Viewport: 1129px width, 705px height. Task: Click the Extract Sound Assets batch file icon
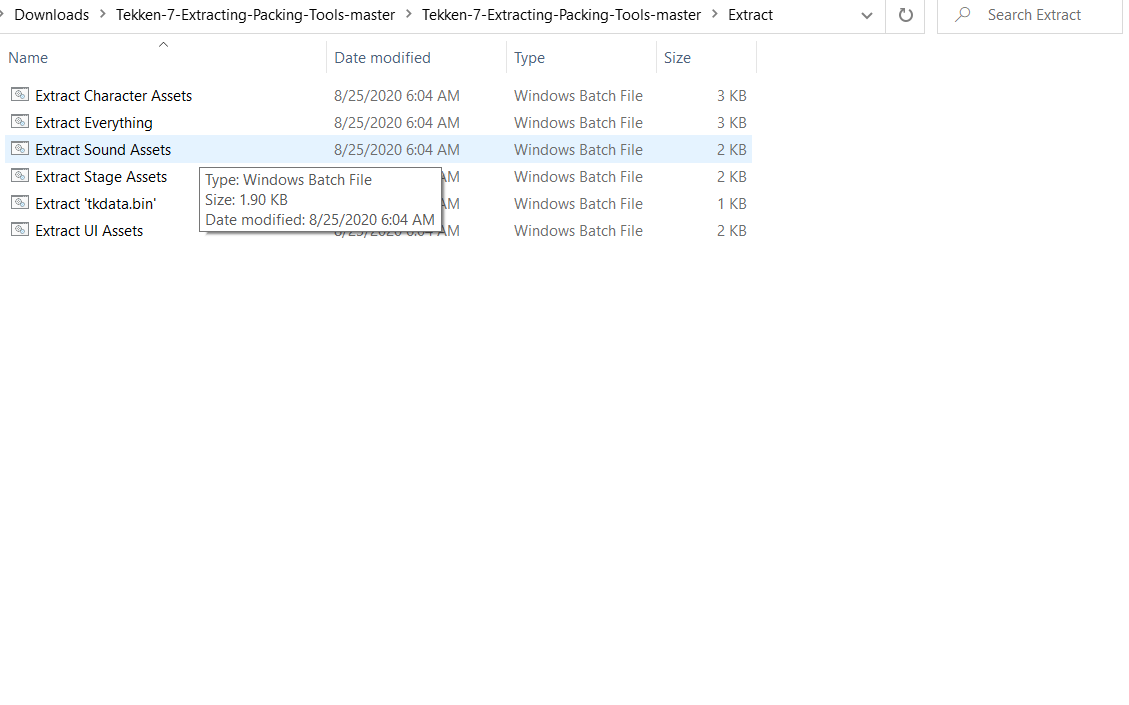click(x=20, y=149)
